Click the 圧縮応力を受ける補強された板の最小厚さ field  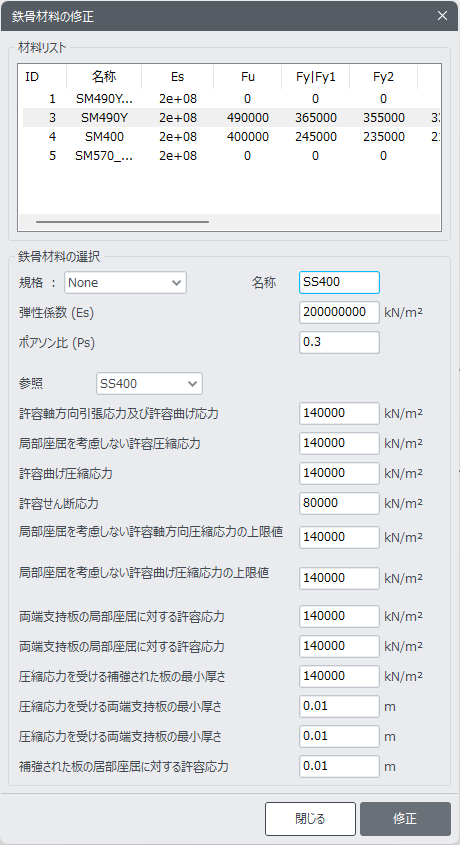(x=339, y=676)
